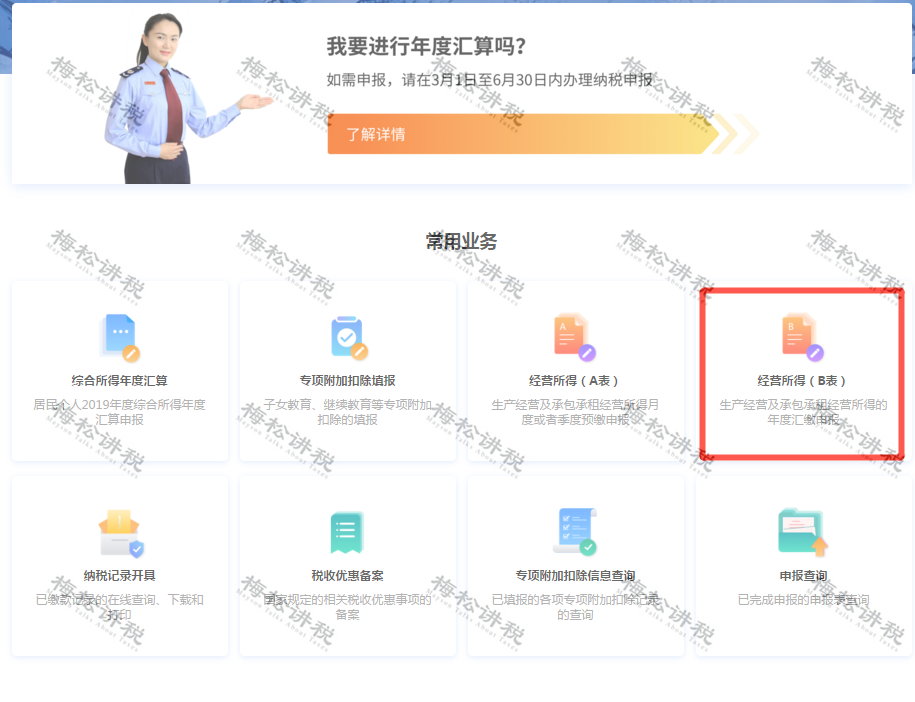Click the 纳税记录开具 box icon
The image size is (915, 702).
pyautogui.click(x=120, y=533)
